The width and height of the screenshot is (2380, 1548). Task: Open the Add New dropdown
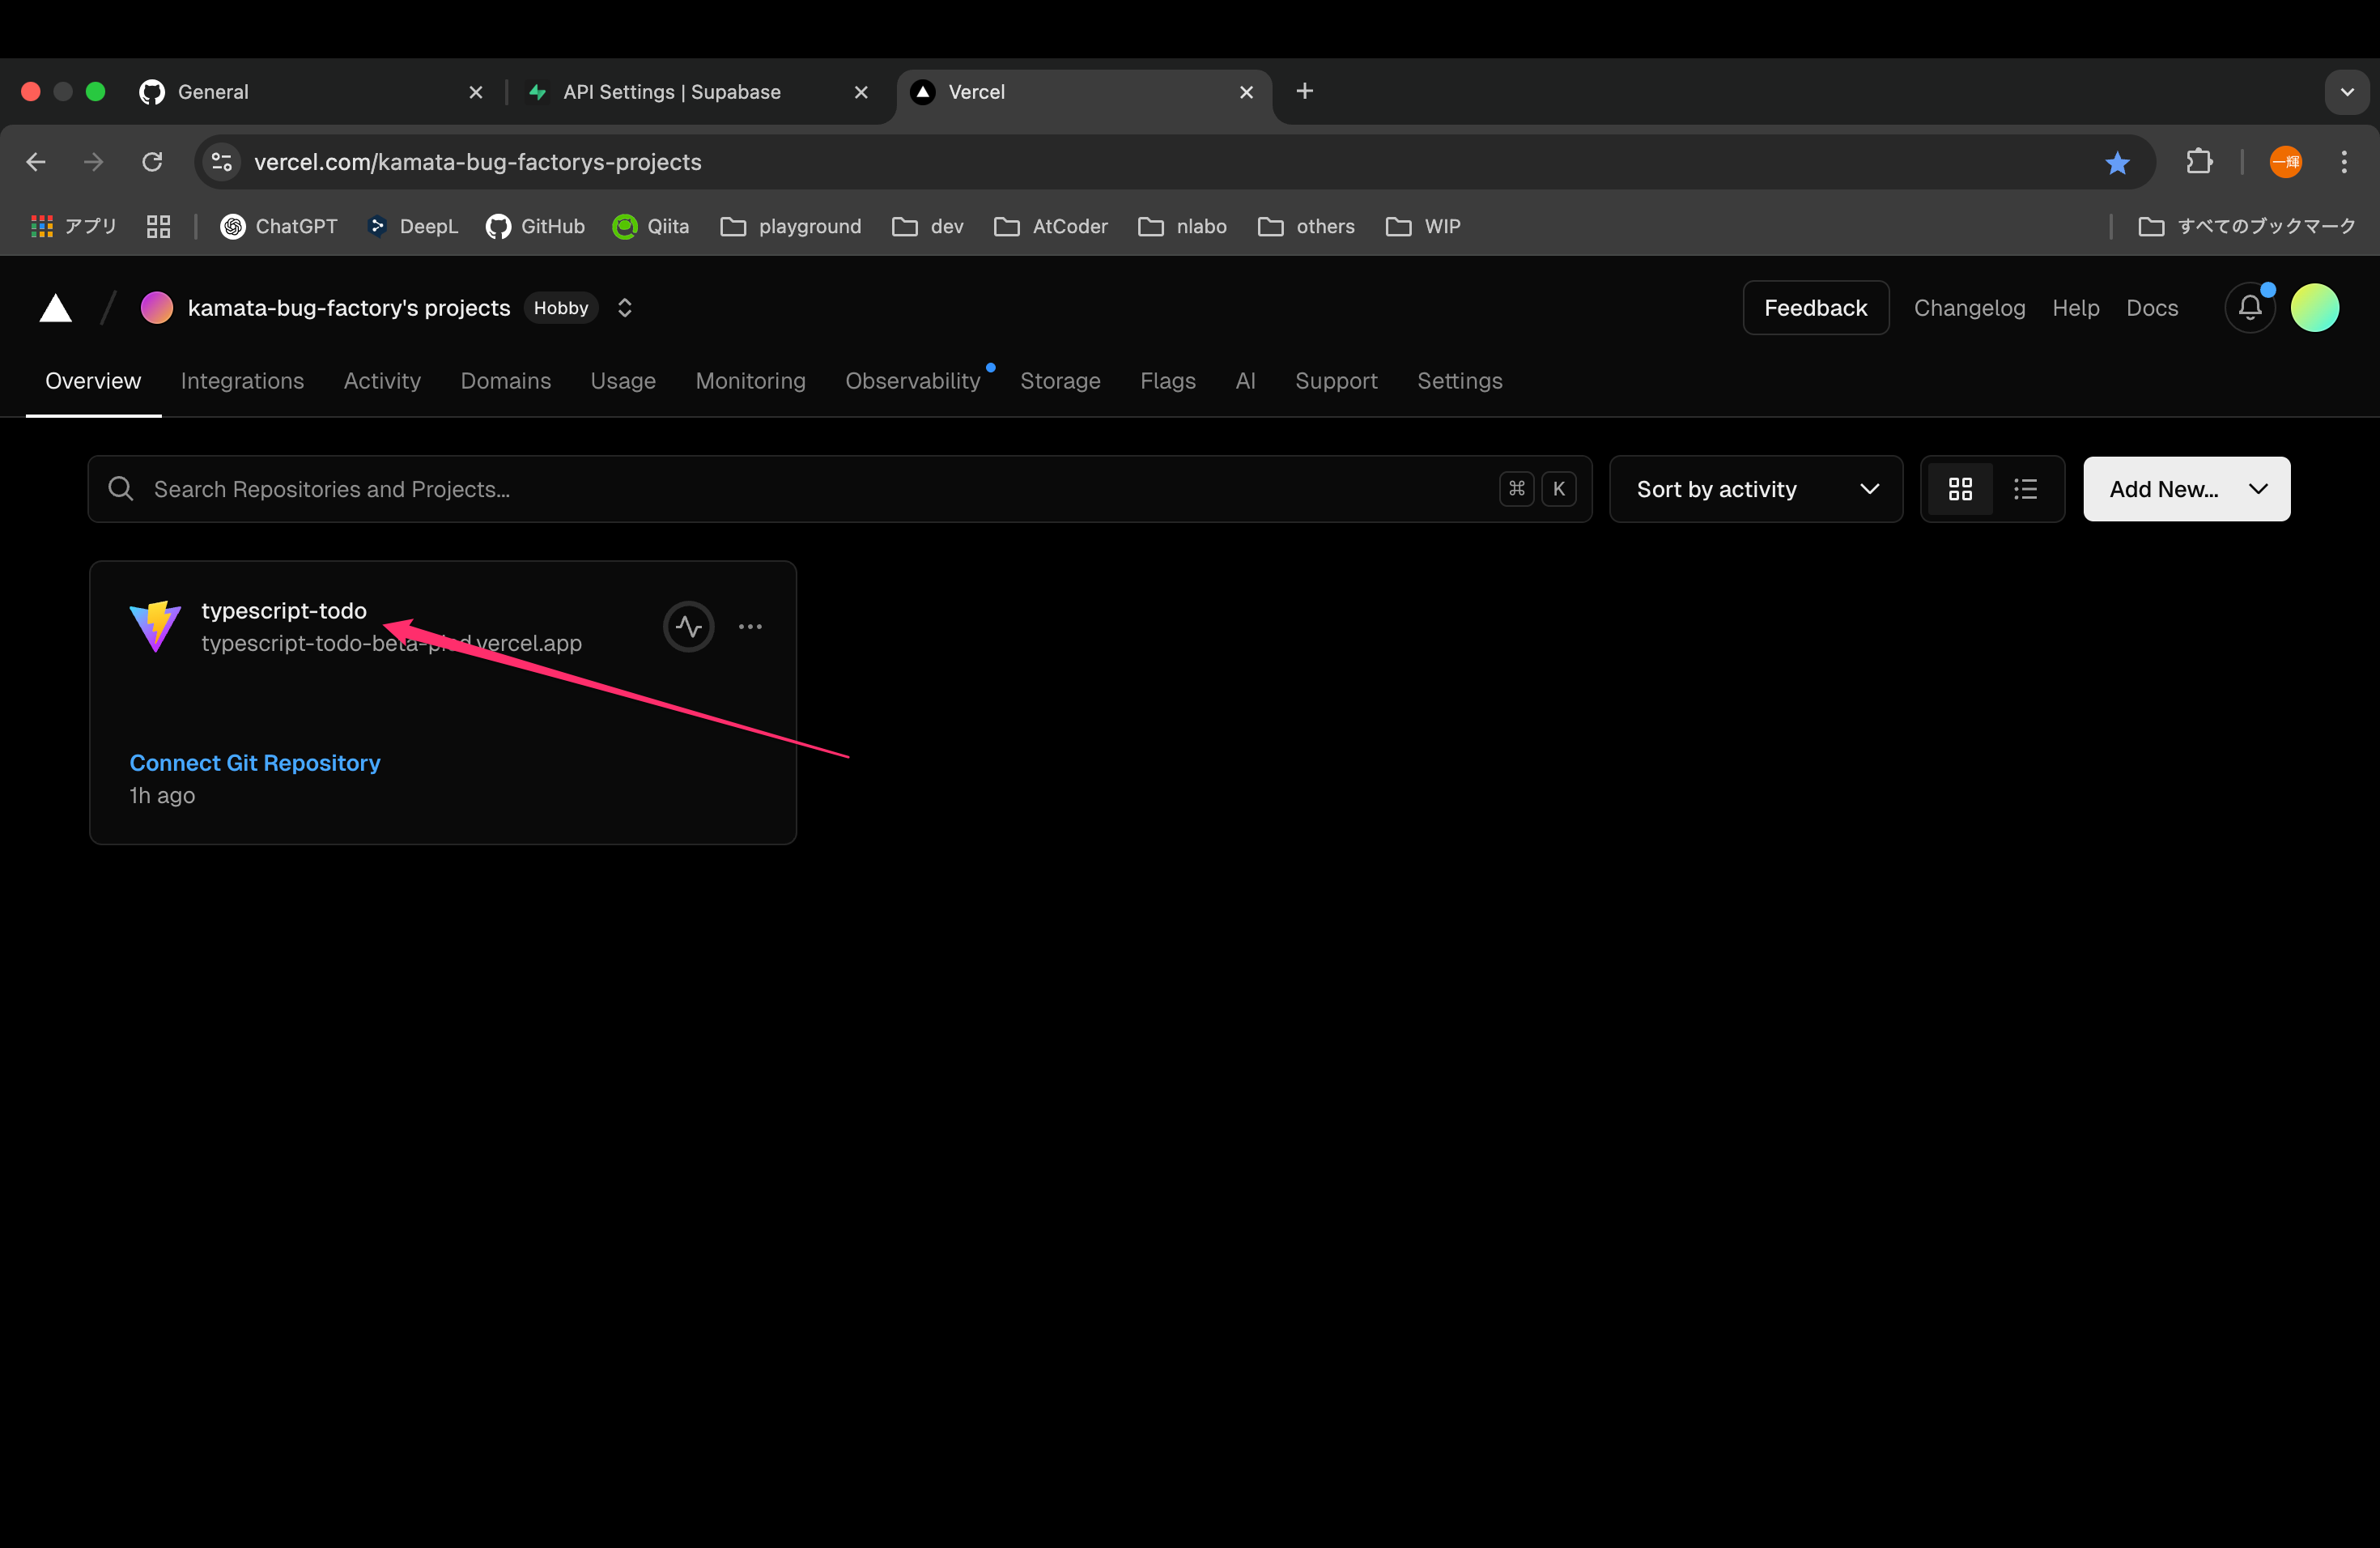(2186, 489)
